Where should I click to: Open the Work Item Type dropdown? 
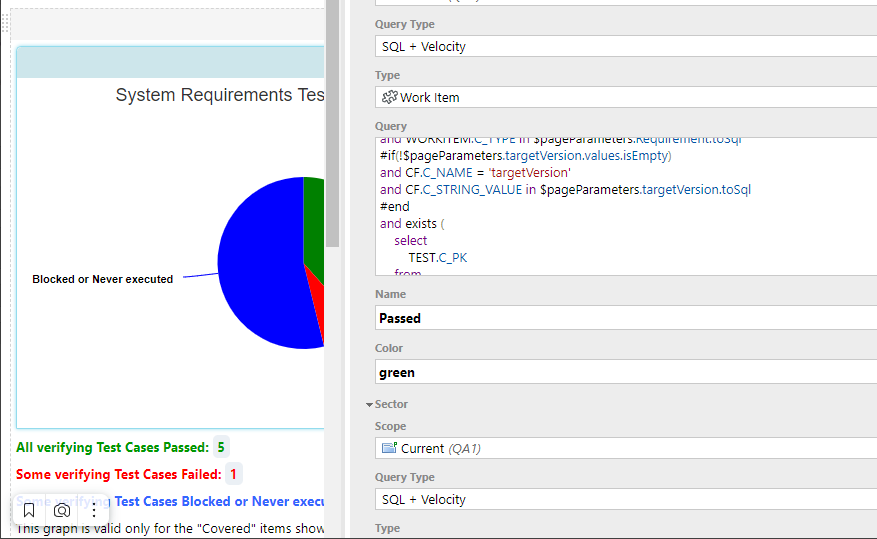pyautogui.click(x=626, y=97)
